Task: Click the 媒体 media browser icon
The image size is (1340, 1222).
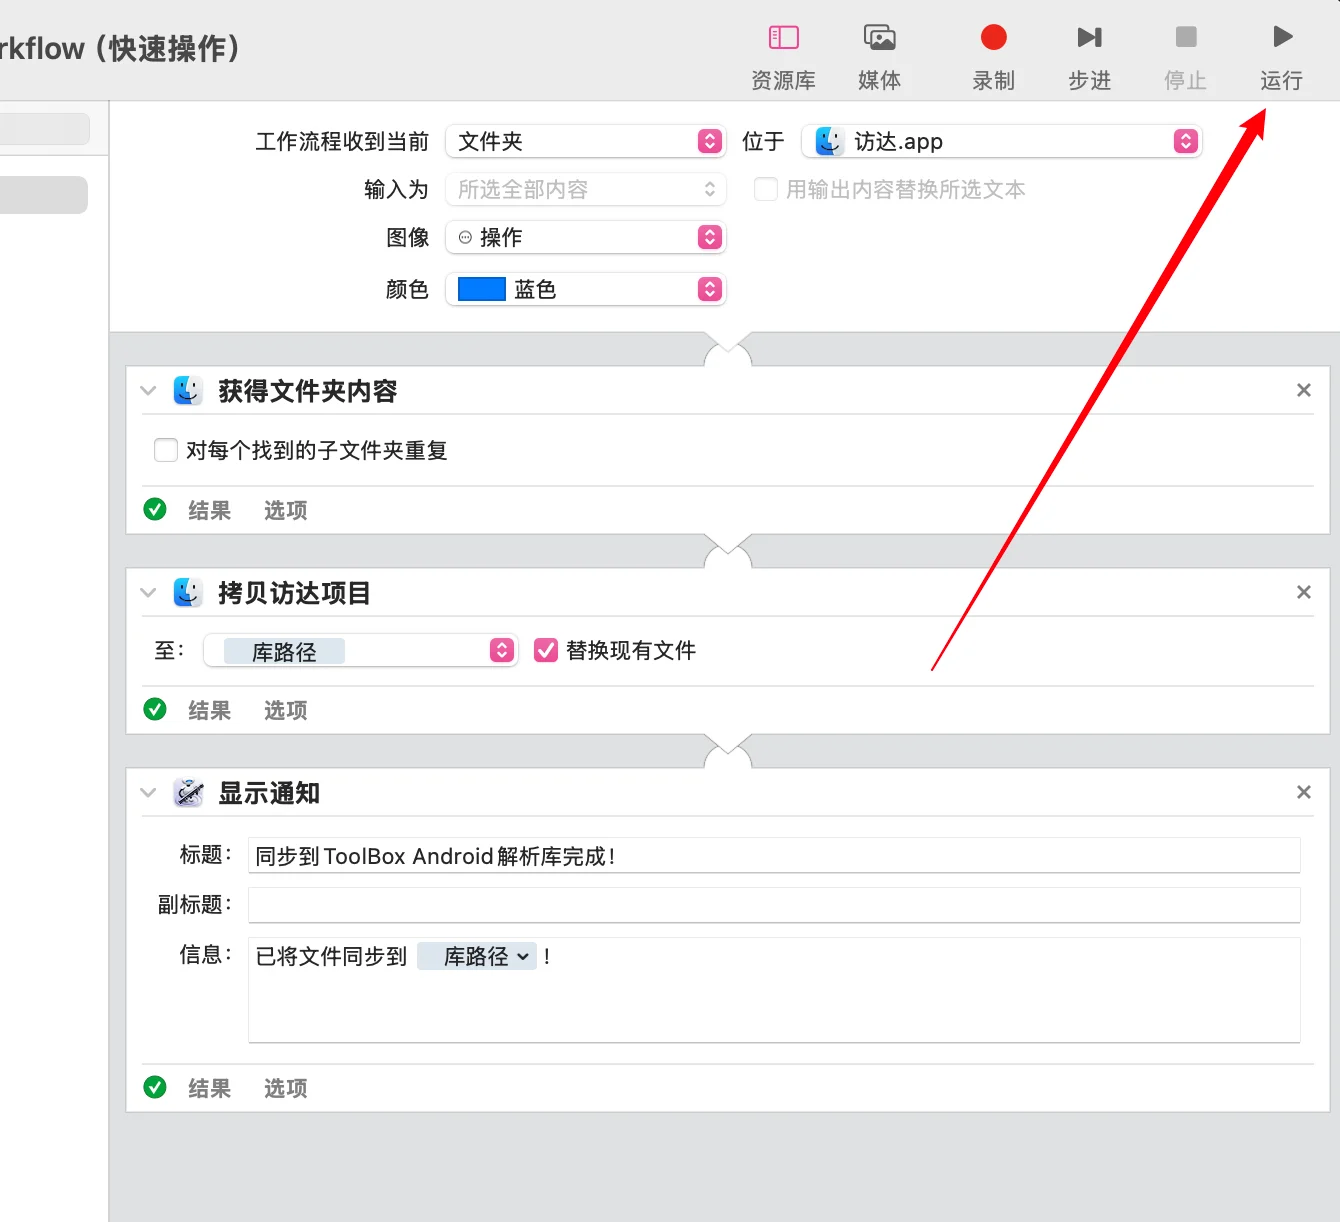Action: point(879,39)
